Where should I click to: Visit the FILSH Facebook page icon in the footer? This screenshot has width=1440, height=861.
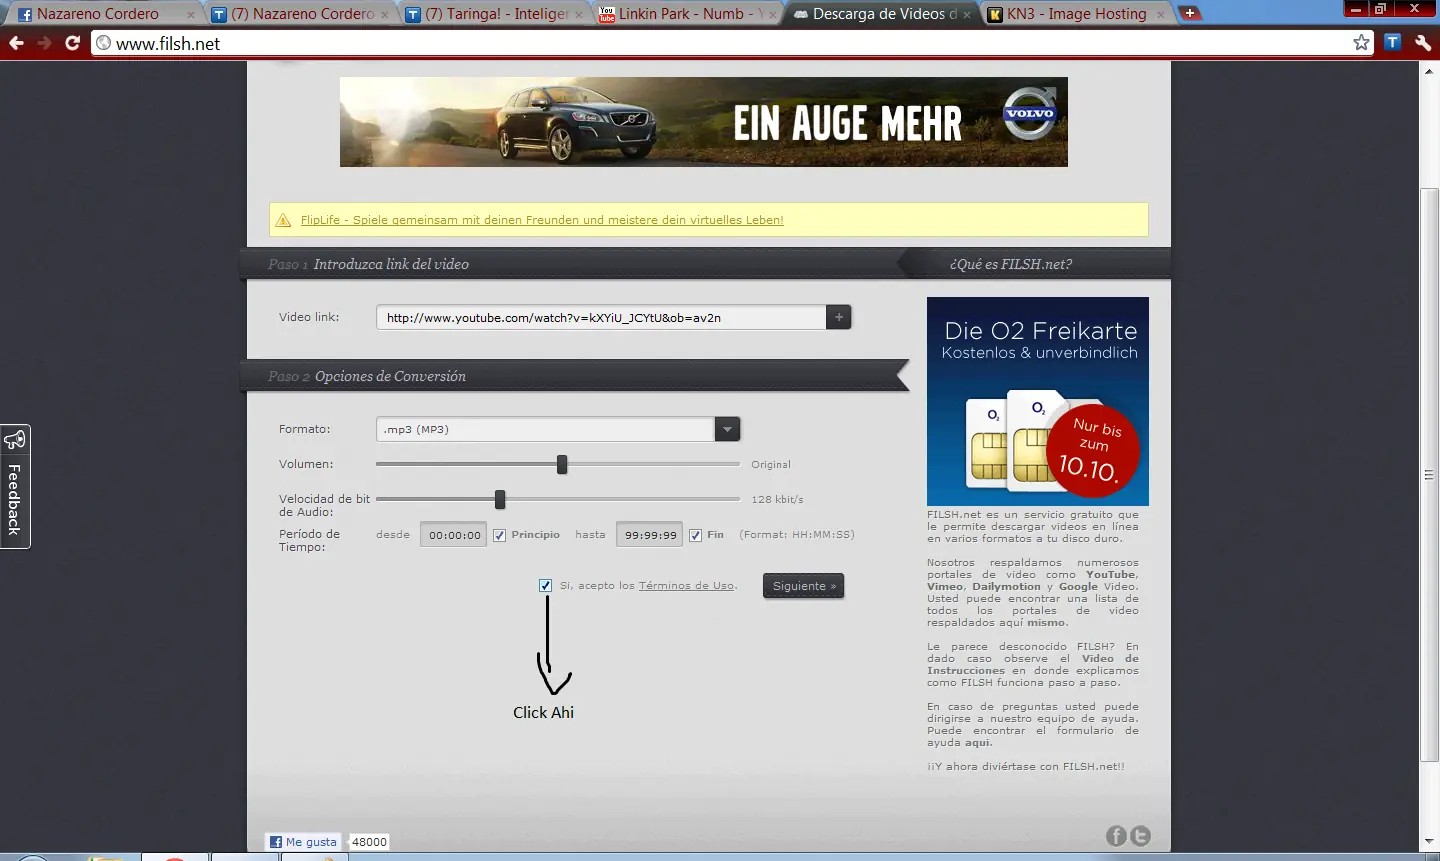coord(1116,836)
